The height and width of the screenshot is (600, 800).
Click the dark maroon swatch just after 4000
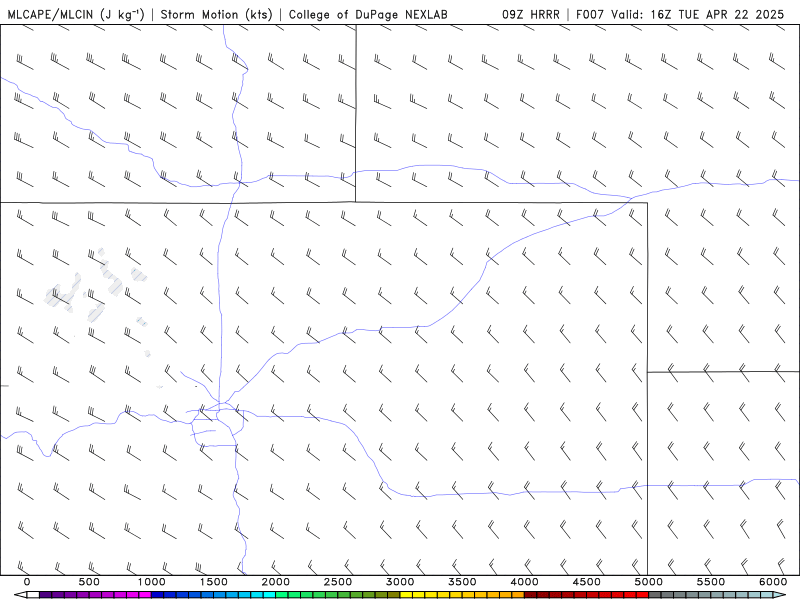point(531,595)
